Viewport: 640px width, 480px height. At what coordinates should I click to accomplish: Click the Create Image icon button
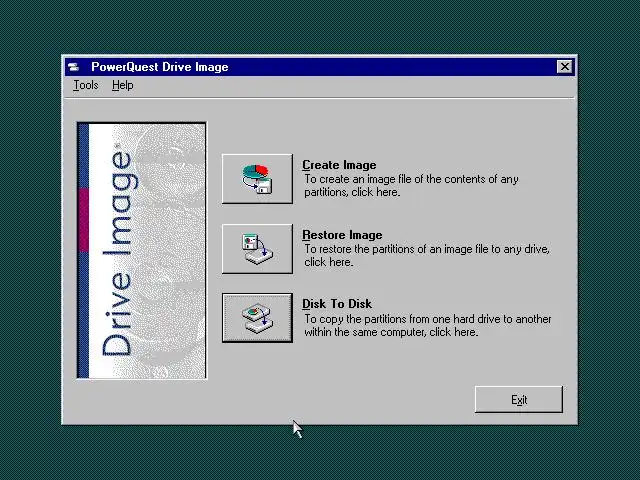tap(257, 179)
